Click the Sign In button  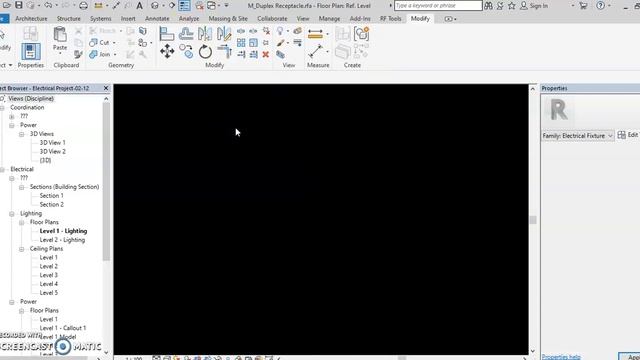534,6
